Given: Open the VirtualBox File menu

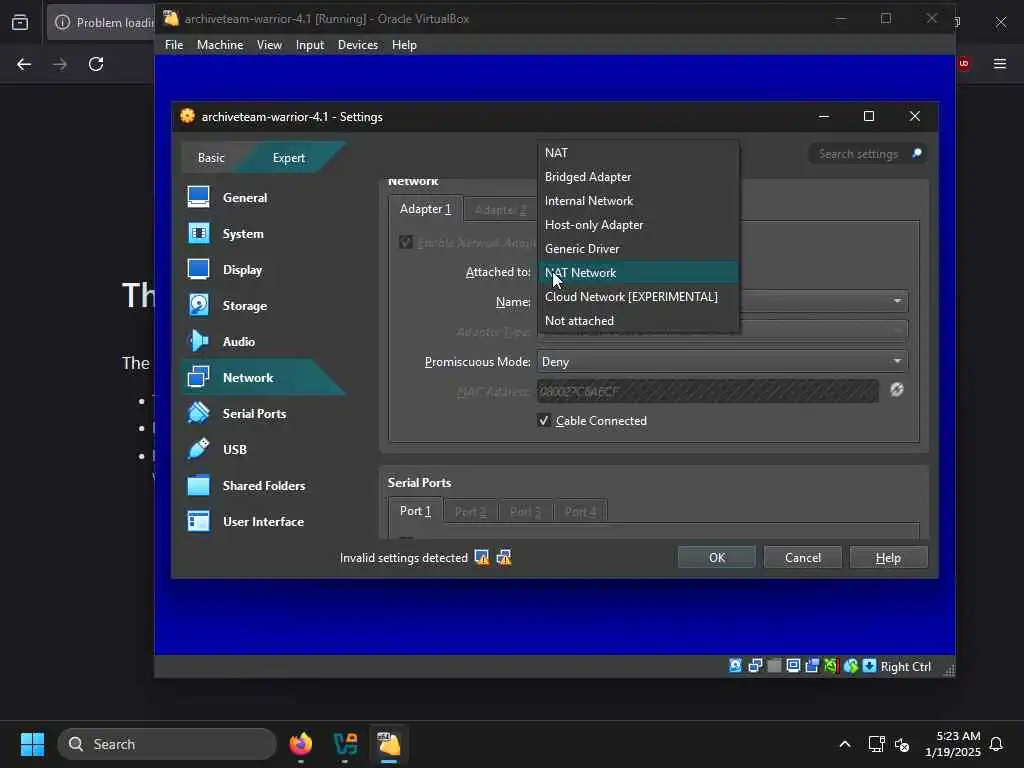Looking at the screenshot, I should pos(174,44).
